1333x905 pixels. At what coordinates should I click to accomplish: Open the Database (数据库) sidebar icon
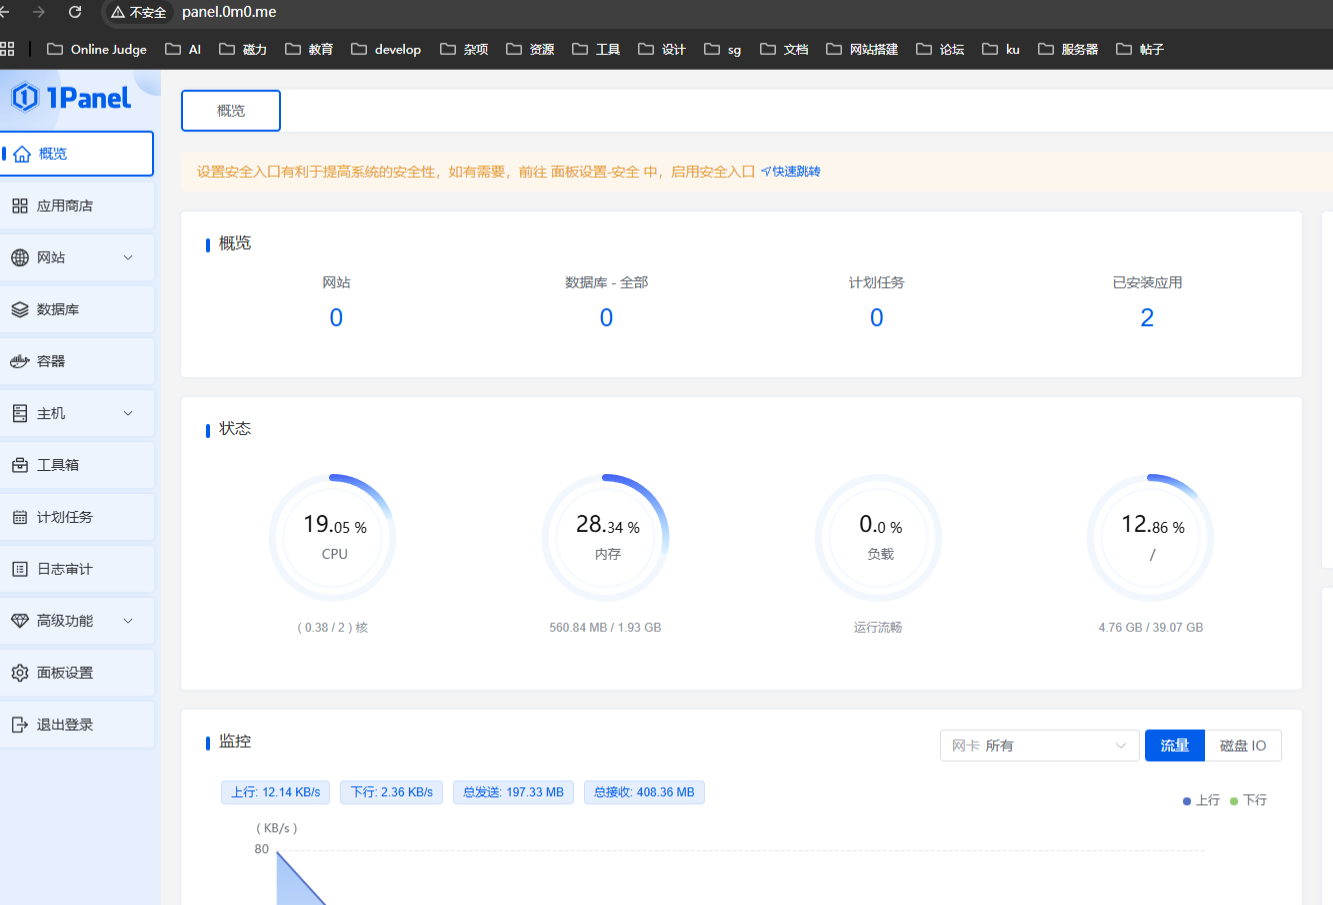click(x=20, y=310)
